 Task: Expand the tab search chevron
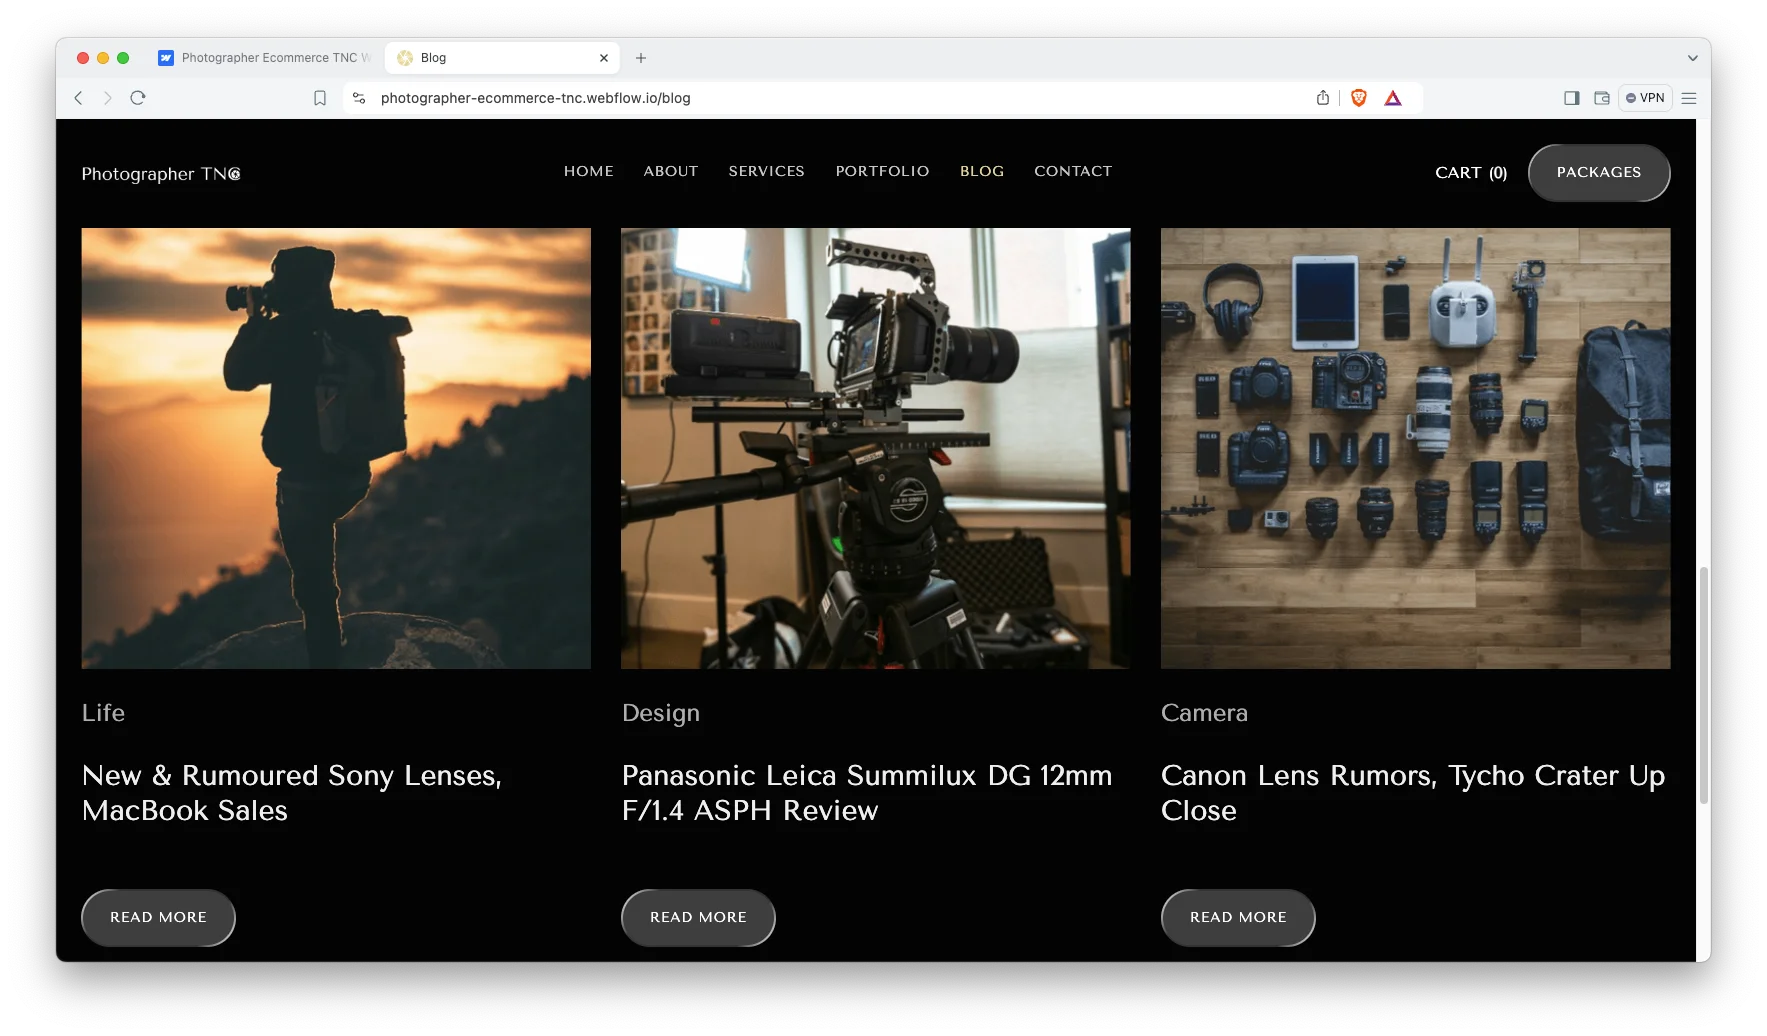(1693, 58)
